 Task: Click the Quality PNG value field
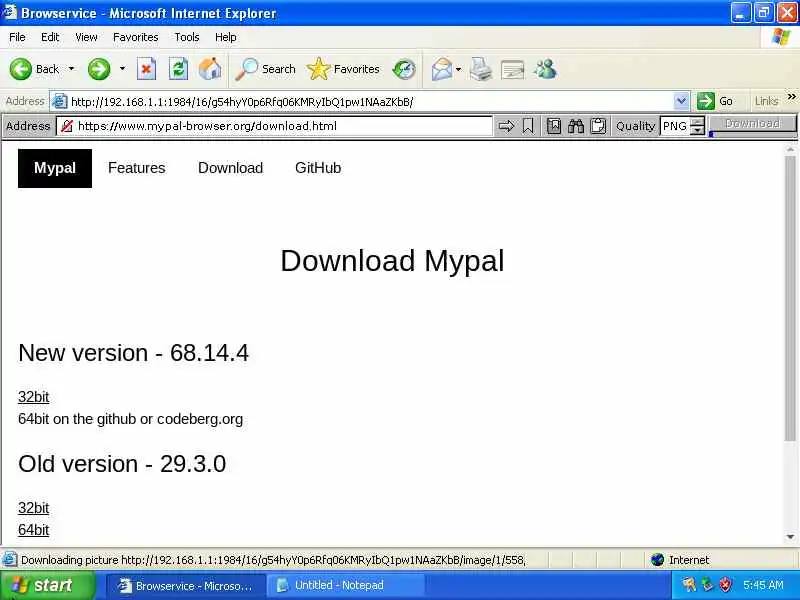[675, 126]
